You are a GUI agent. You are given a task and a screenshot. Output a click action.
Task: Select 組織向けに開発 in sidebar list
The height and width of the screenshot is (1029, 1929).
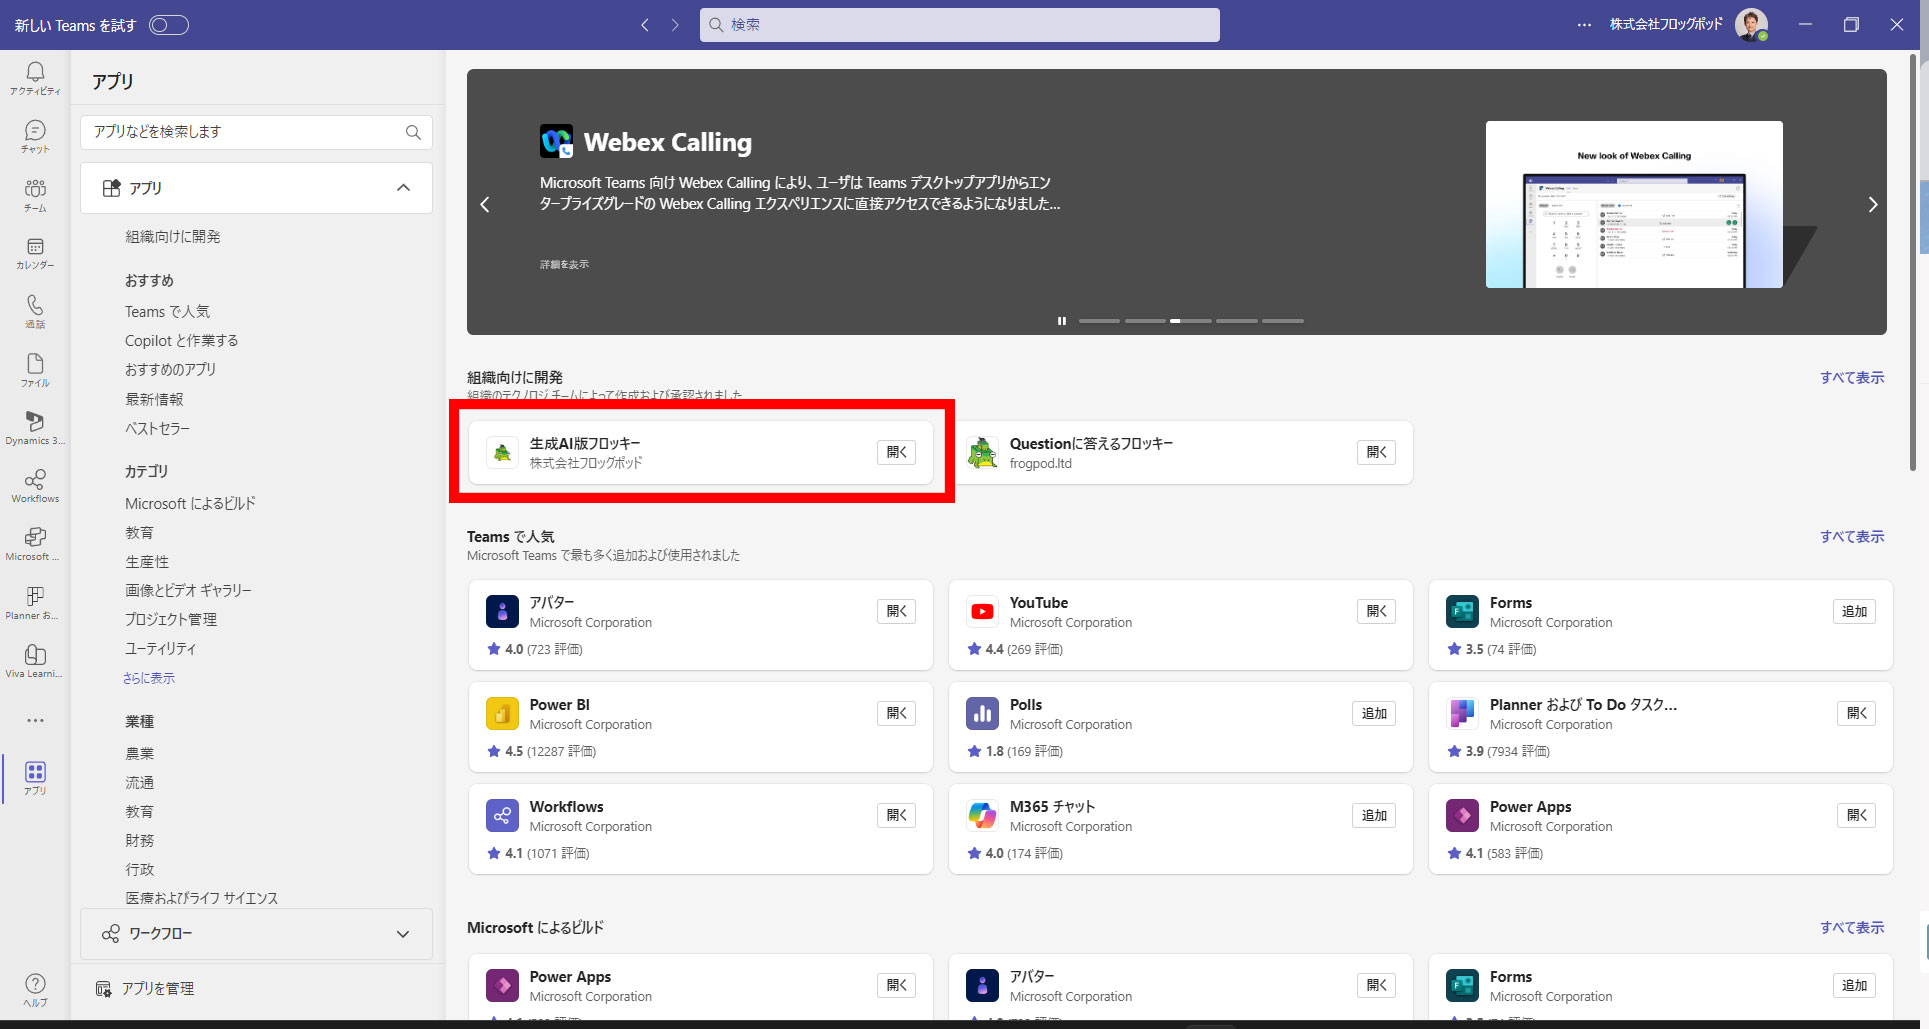click(x=173, y=237)
